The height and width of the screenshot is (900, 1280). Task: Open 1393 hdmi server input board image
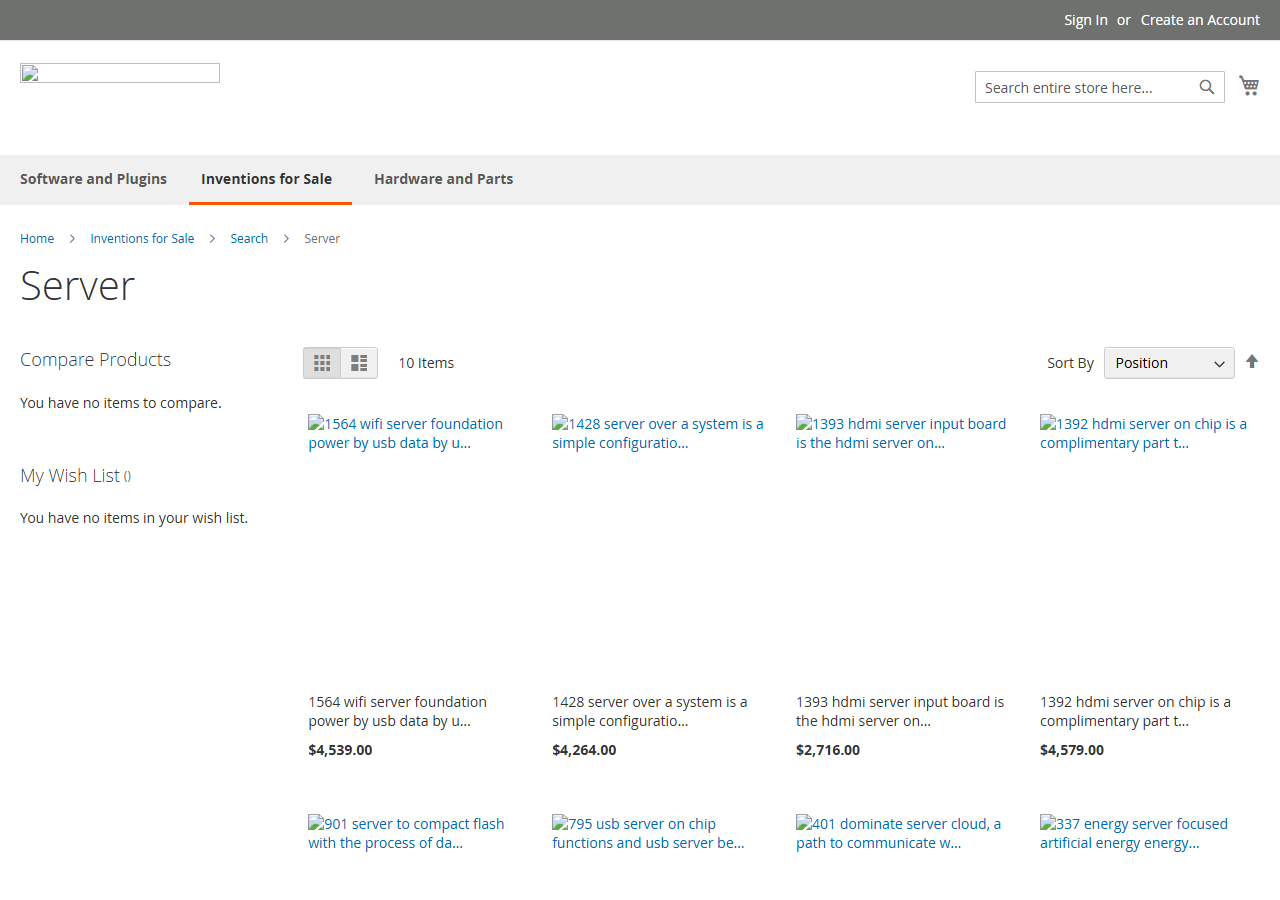901,433
